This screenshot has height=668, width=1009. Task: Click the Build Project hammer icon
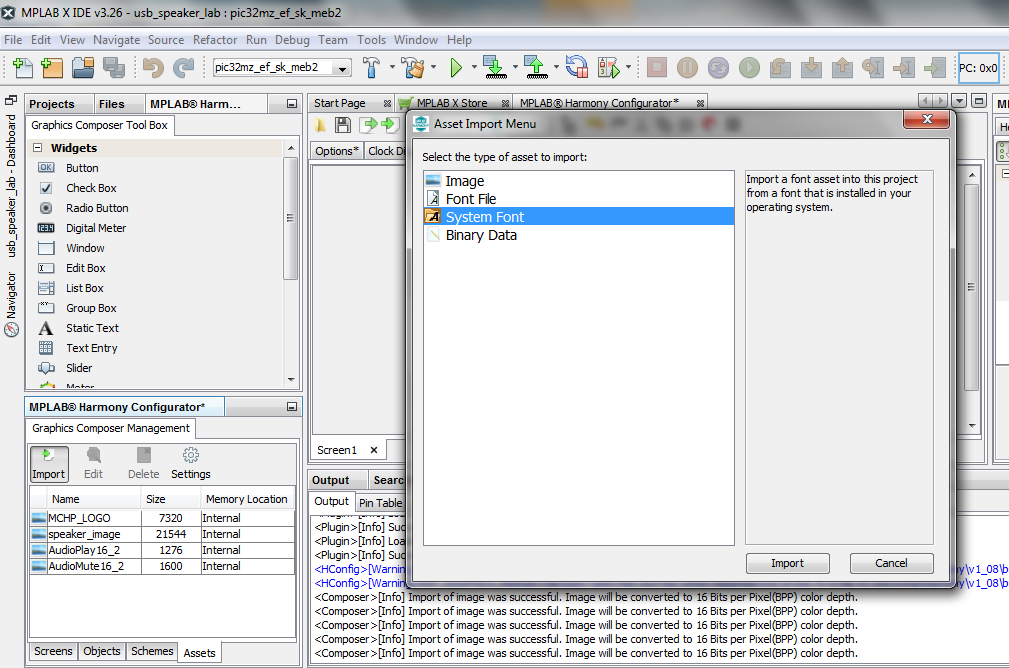pyautogui.click(x=371, y=68)
